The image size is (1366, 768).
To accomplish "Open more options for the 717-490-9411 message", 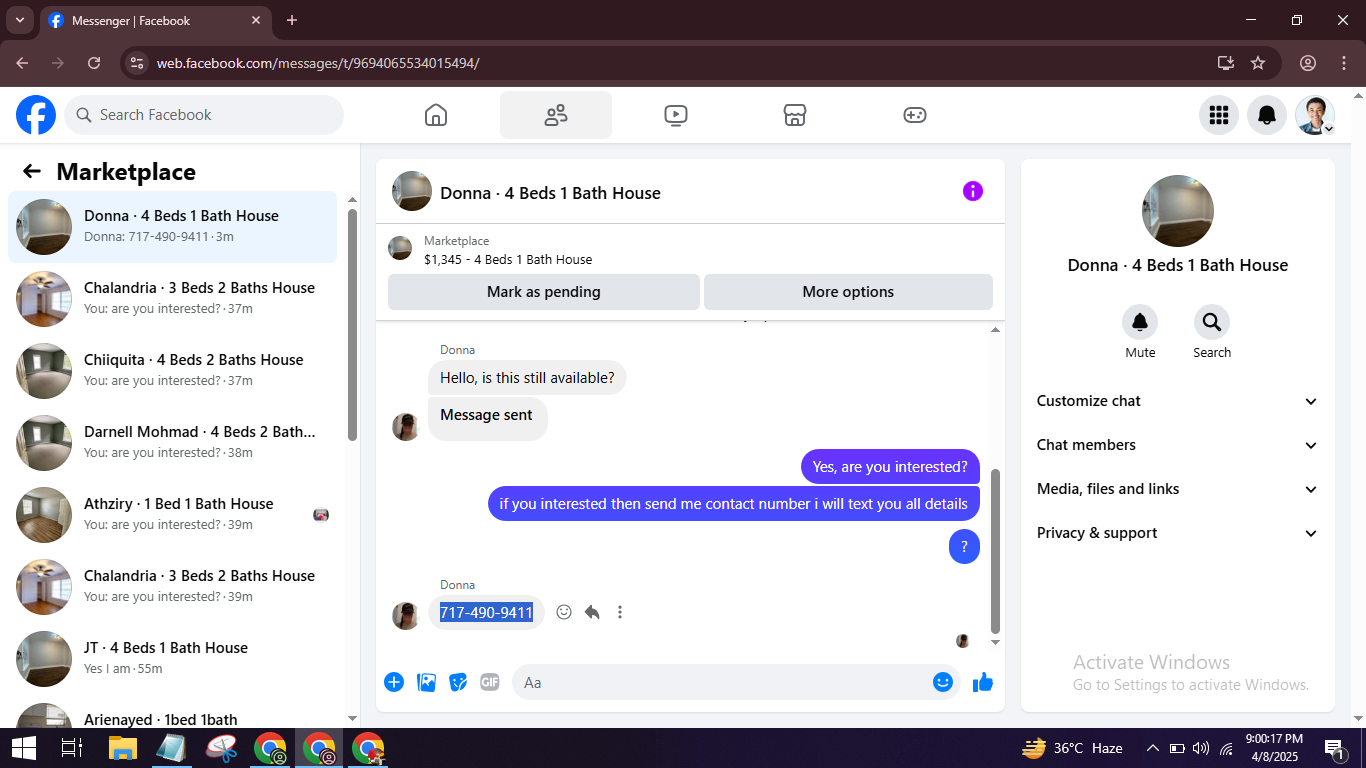I will click(620, 612).
